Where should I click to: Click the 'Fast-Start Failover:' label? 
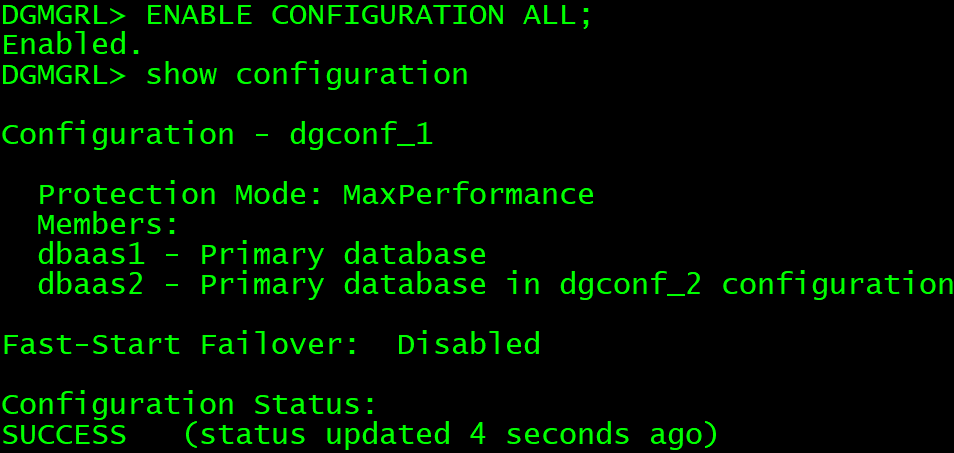pos(180,345)
